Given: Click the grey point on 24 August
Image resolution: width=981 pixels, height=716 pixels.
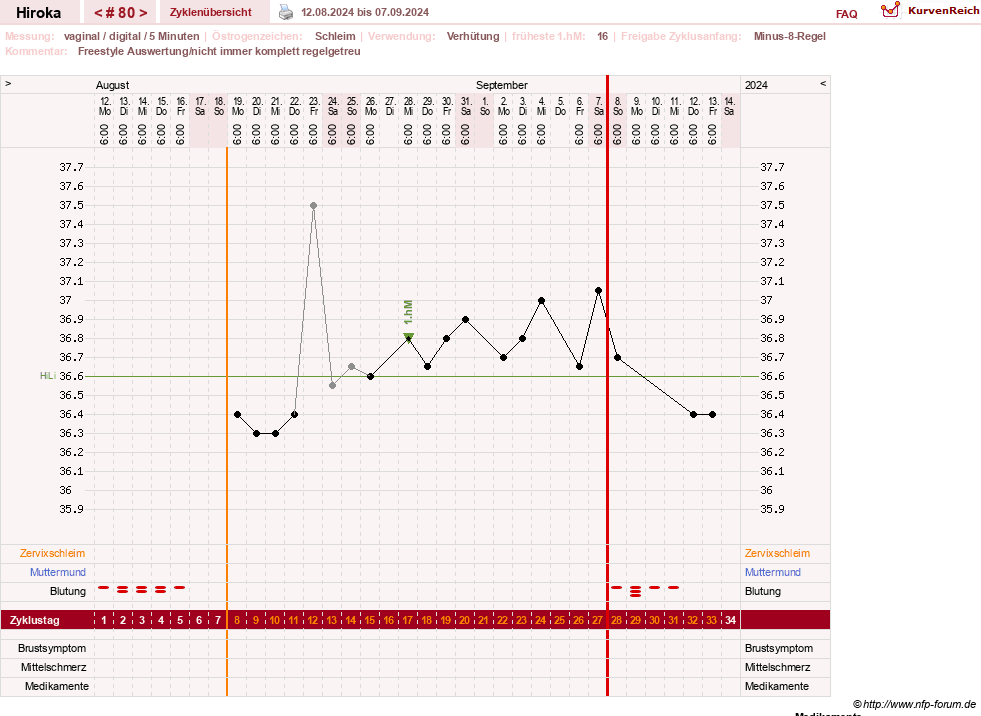Looking at the screenshot, I should click(x=333, y=386).
